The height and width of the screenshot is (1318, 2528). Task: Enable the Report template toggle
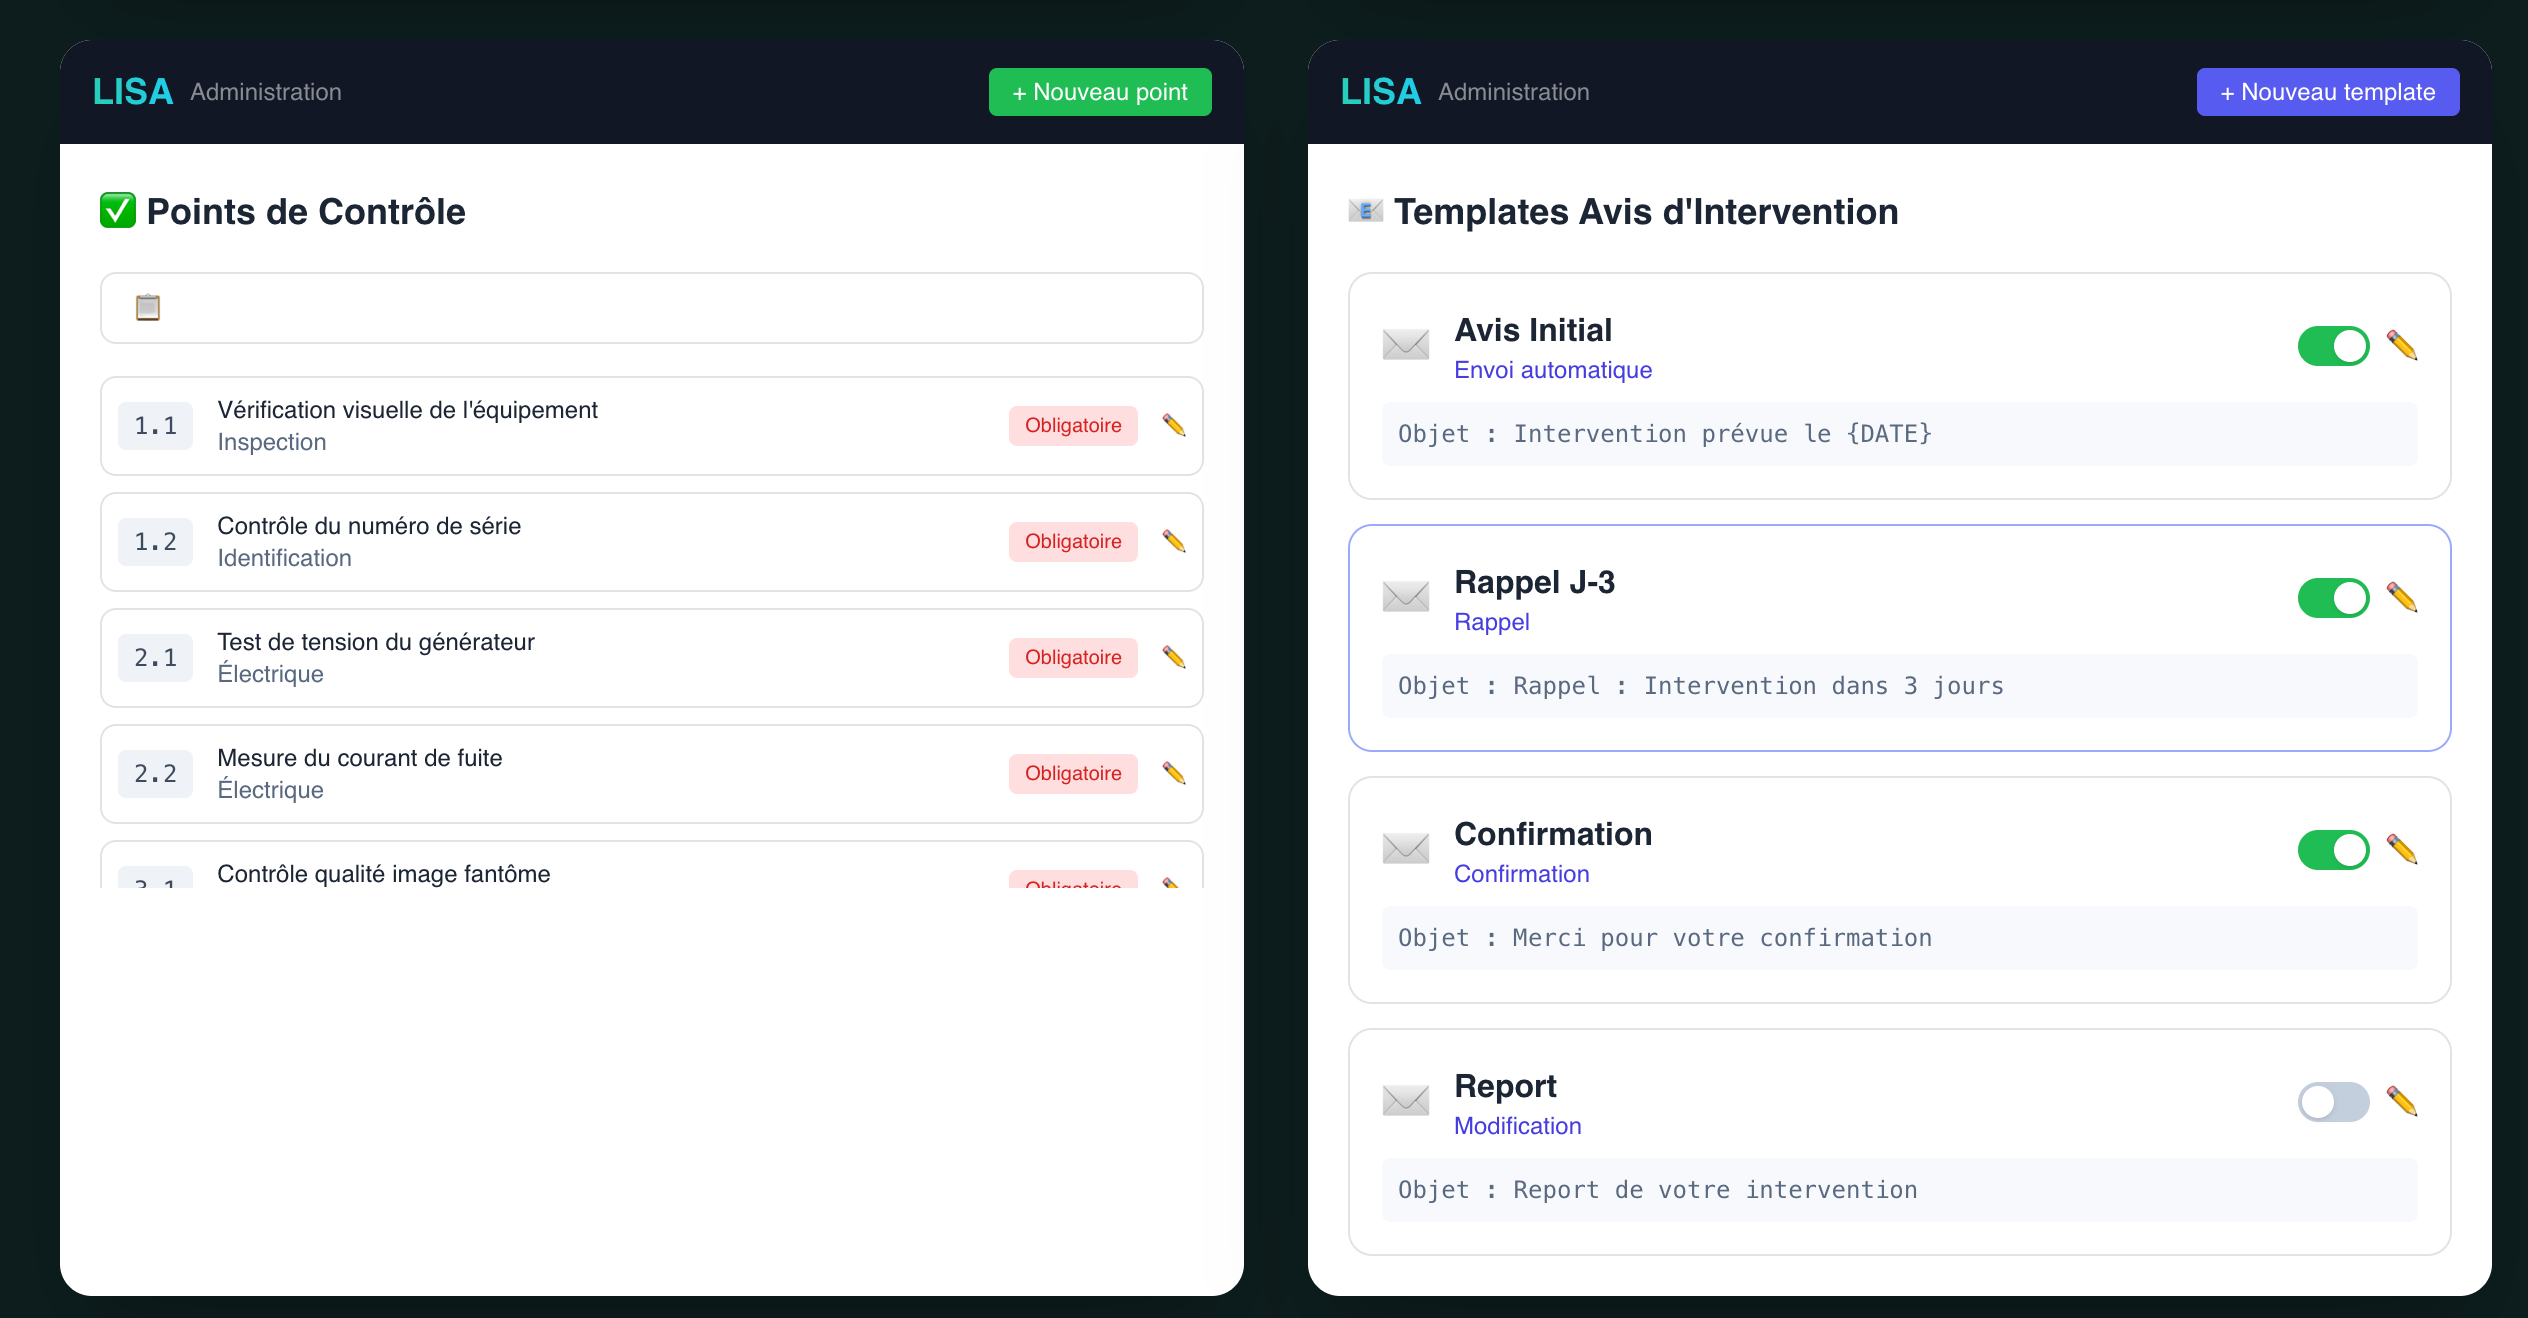pos(2334,1101)
